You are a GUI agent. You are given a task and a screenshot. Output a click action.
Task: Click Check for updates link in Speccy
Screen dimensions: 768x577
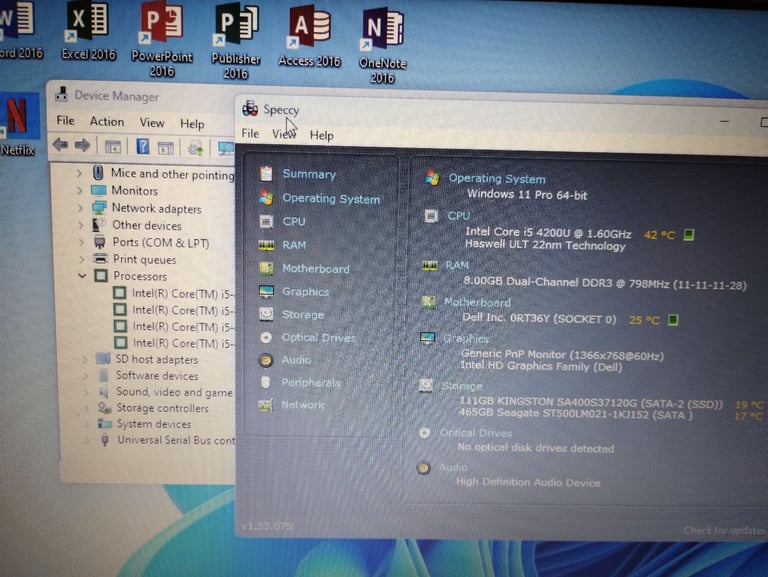tap(724, 530)
